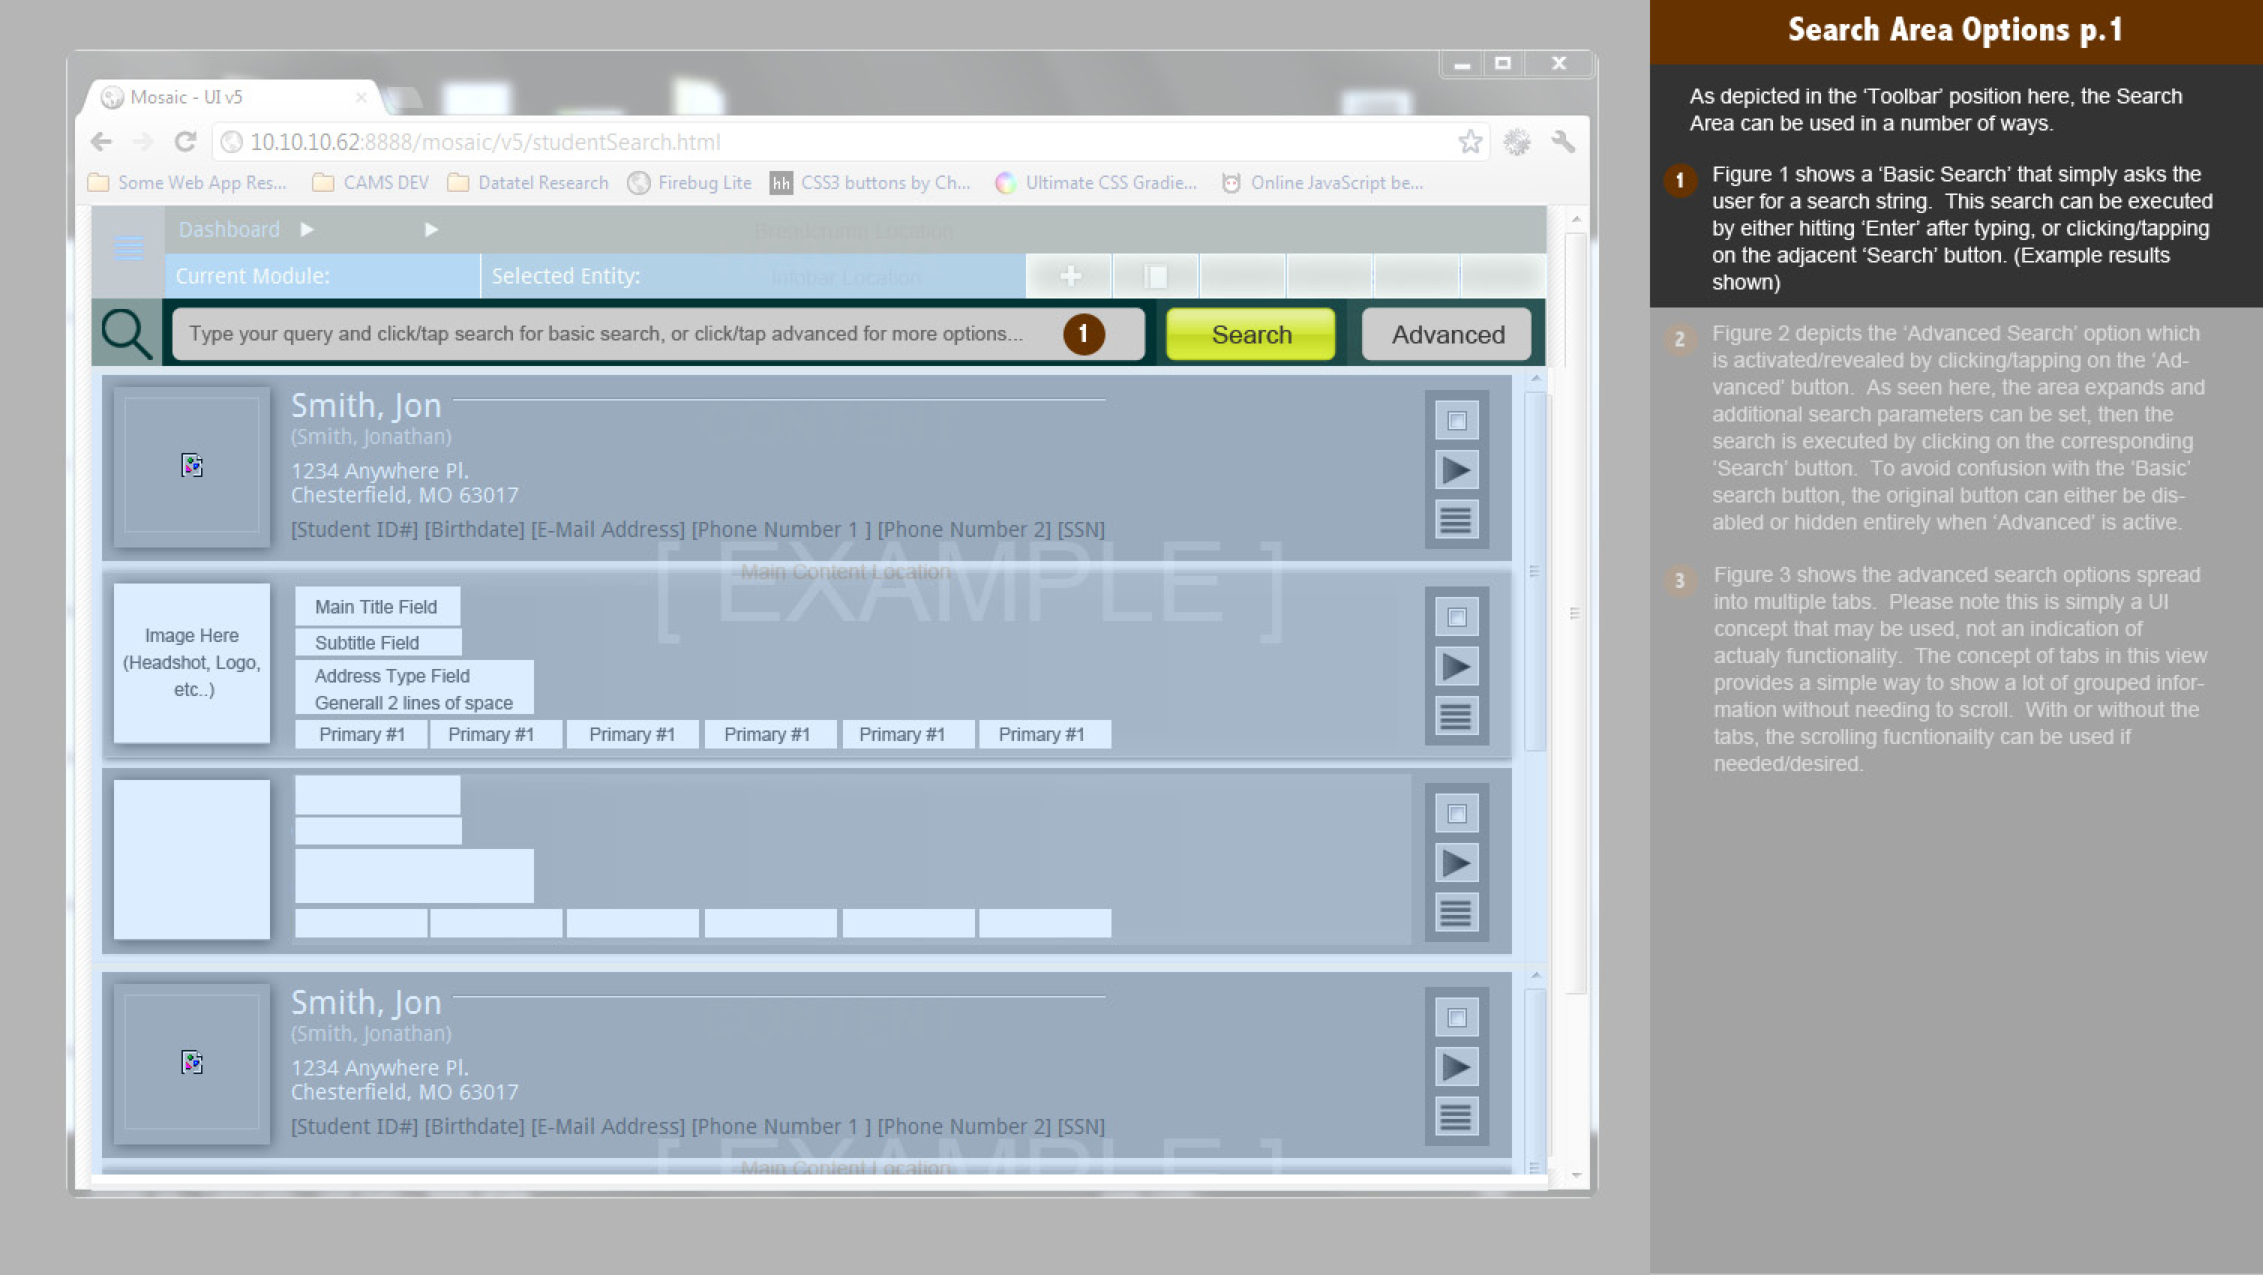Click the hamburger menu icon beside Dashboard
This screenshot has width=2263, height=1275.
click(129, 248)
